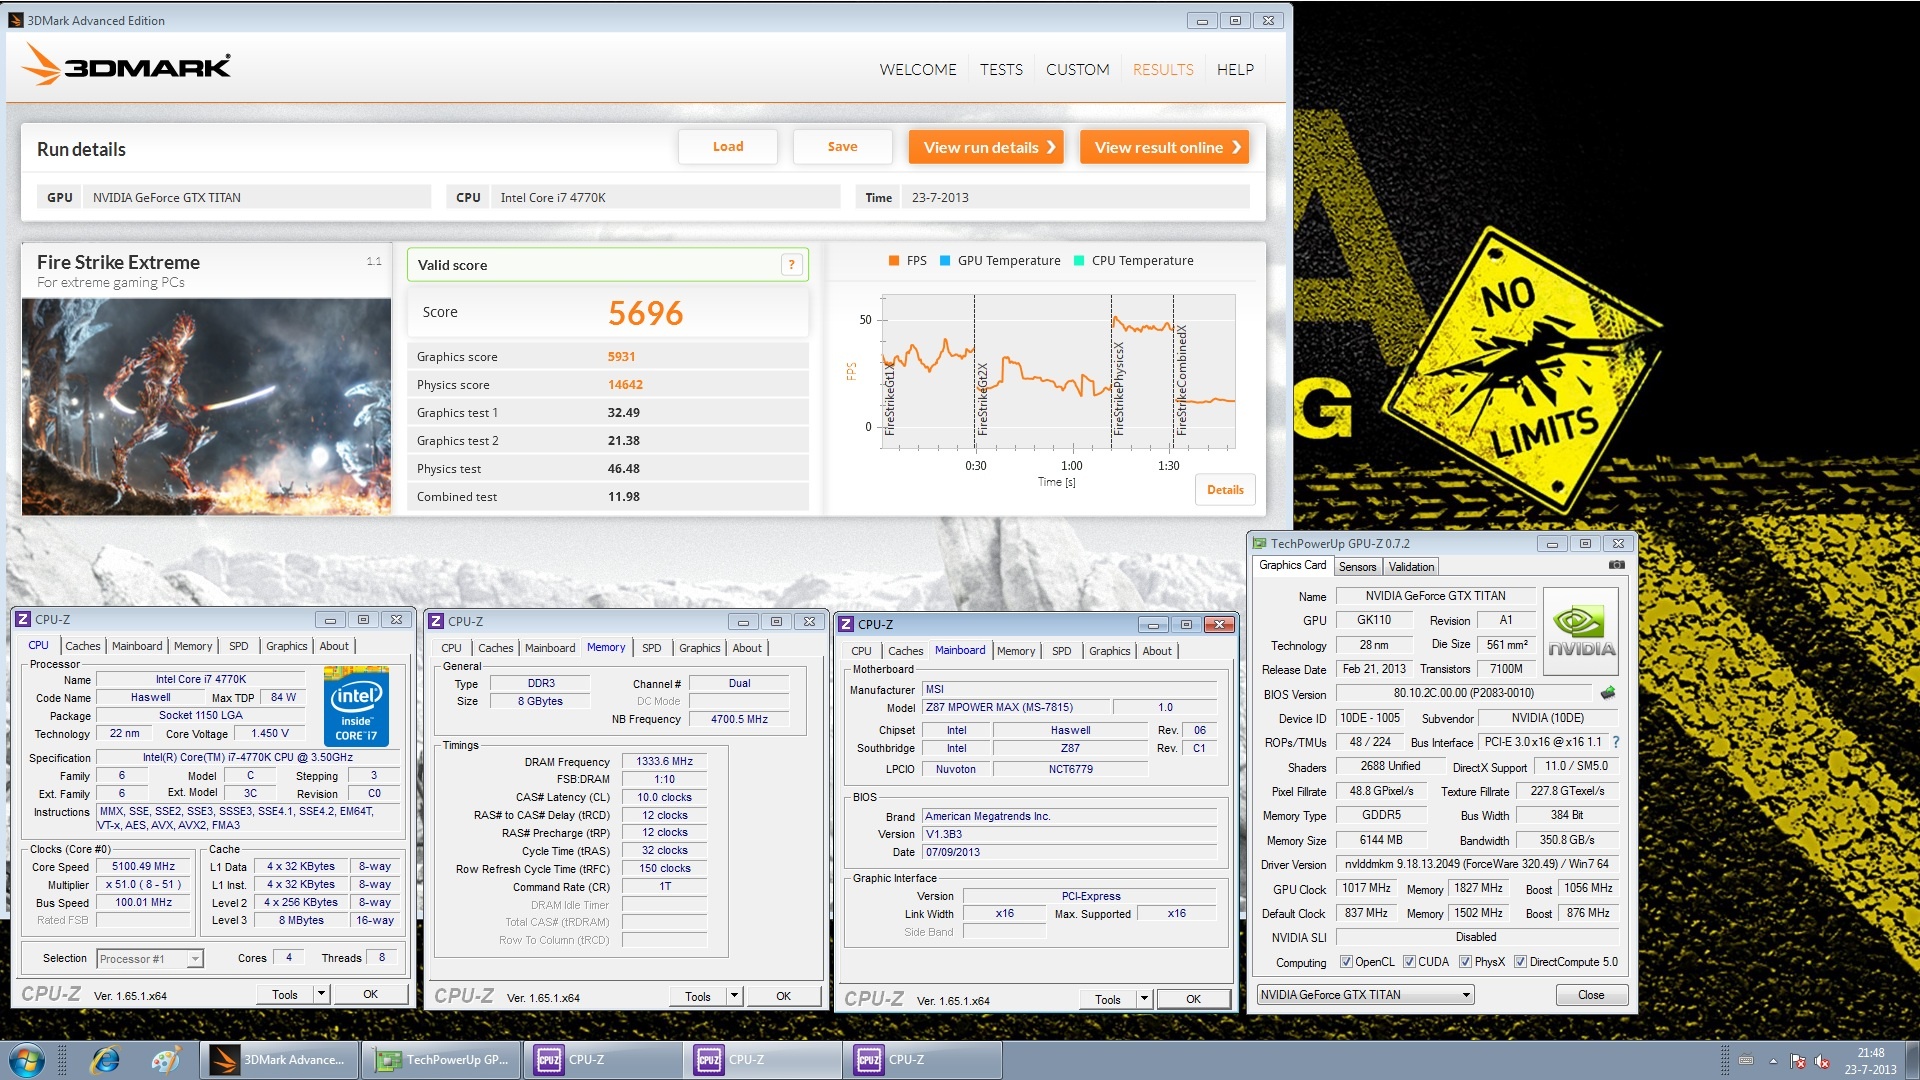Expand the Tools dropdown arrow in the CPU-Z Memory window
The width and height of the screenshot is (1920, 1080).
click(734, 996)
